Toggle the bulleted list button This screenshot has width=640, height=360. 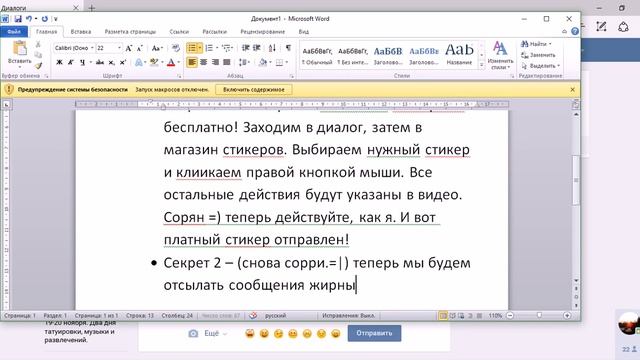coord(191,48)
